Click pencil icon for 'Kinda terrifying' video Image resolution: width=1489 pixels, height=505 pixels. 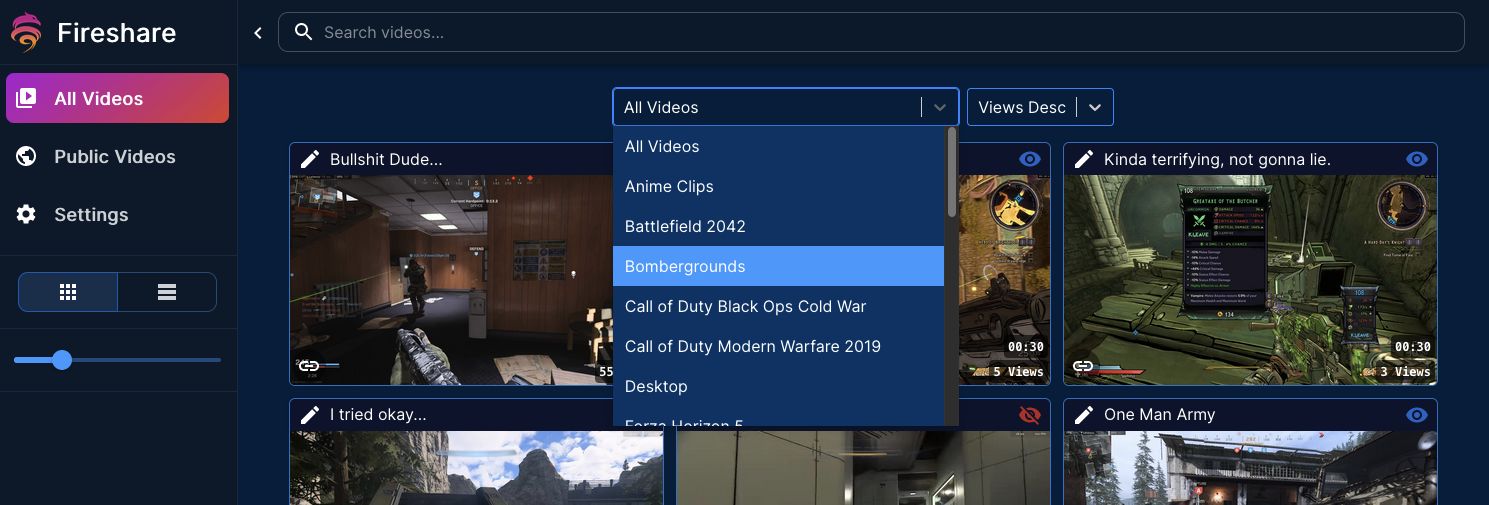(1084, 159)
